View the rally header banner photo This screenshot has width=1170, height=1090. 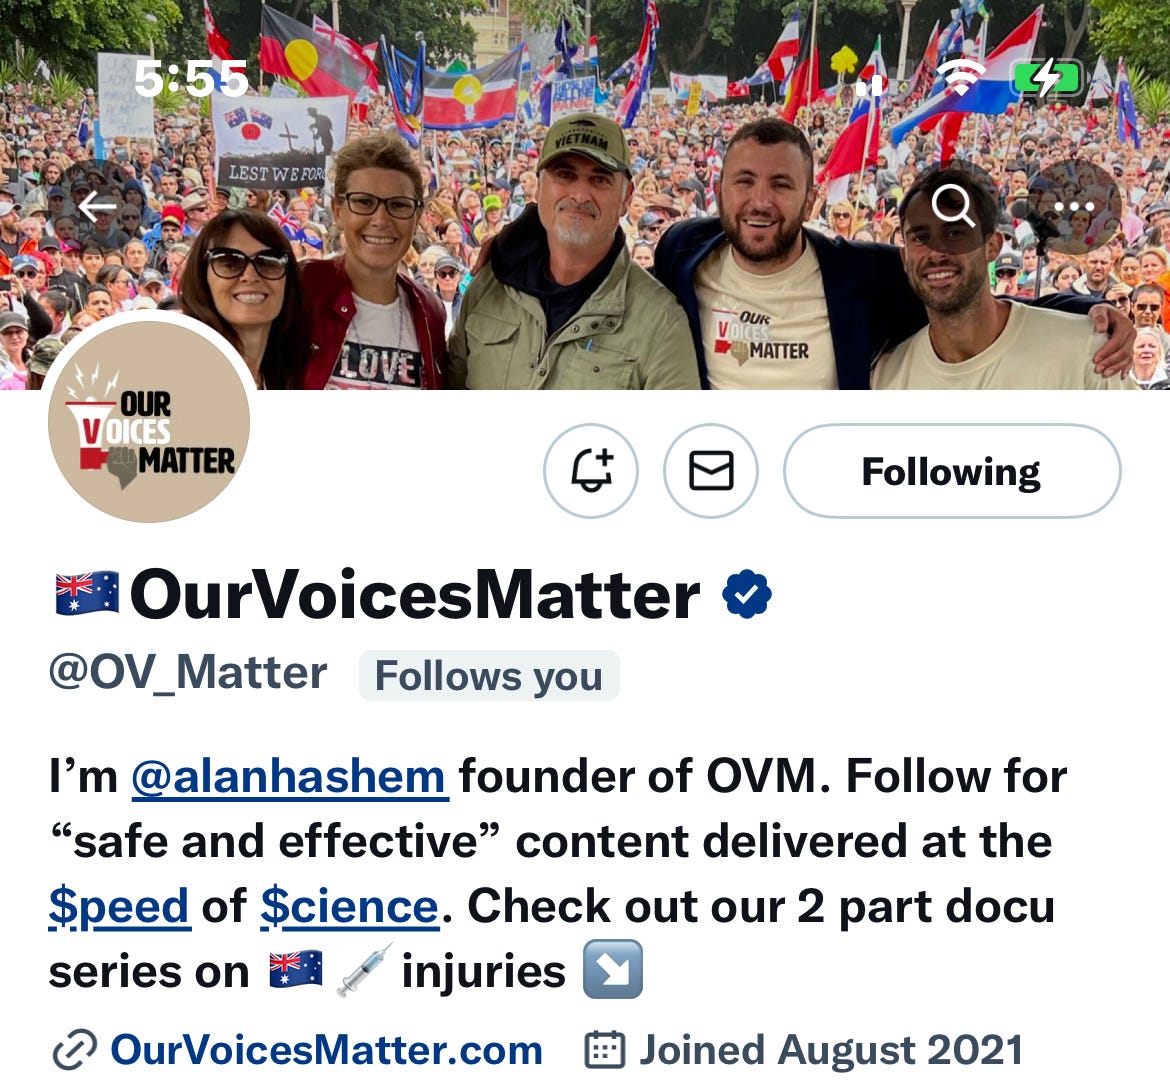pos(585,195)
